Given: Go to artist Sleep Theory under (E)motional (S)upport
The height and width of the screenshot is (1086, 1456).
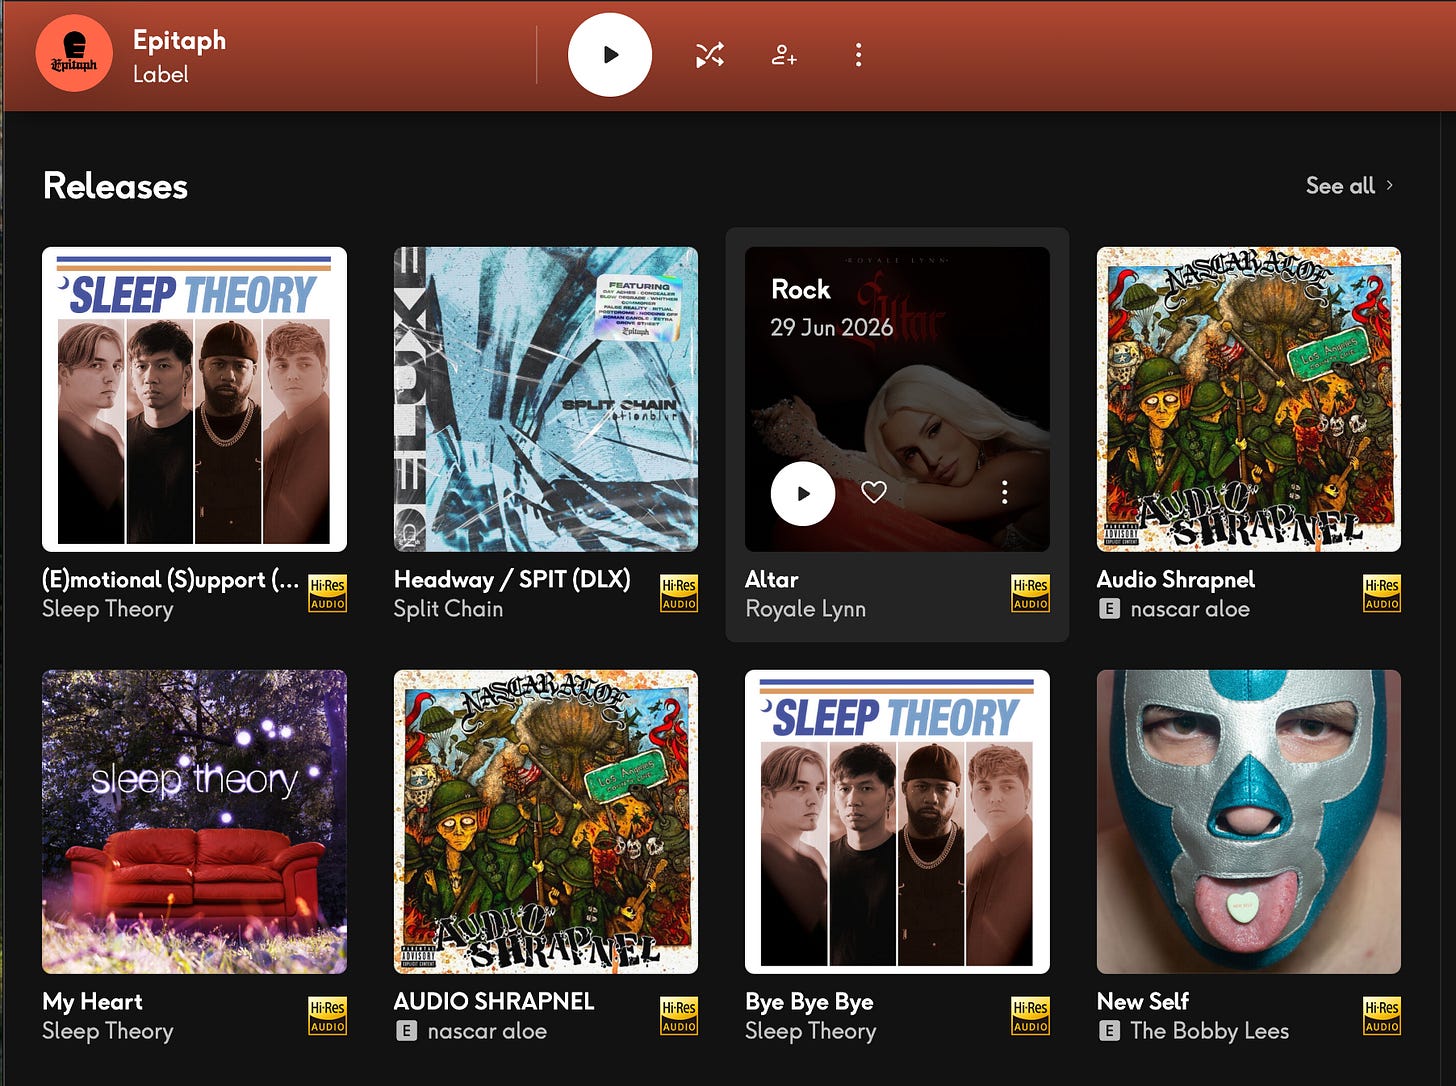Looking at the screenshot, I should click(x=108, y=609).
